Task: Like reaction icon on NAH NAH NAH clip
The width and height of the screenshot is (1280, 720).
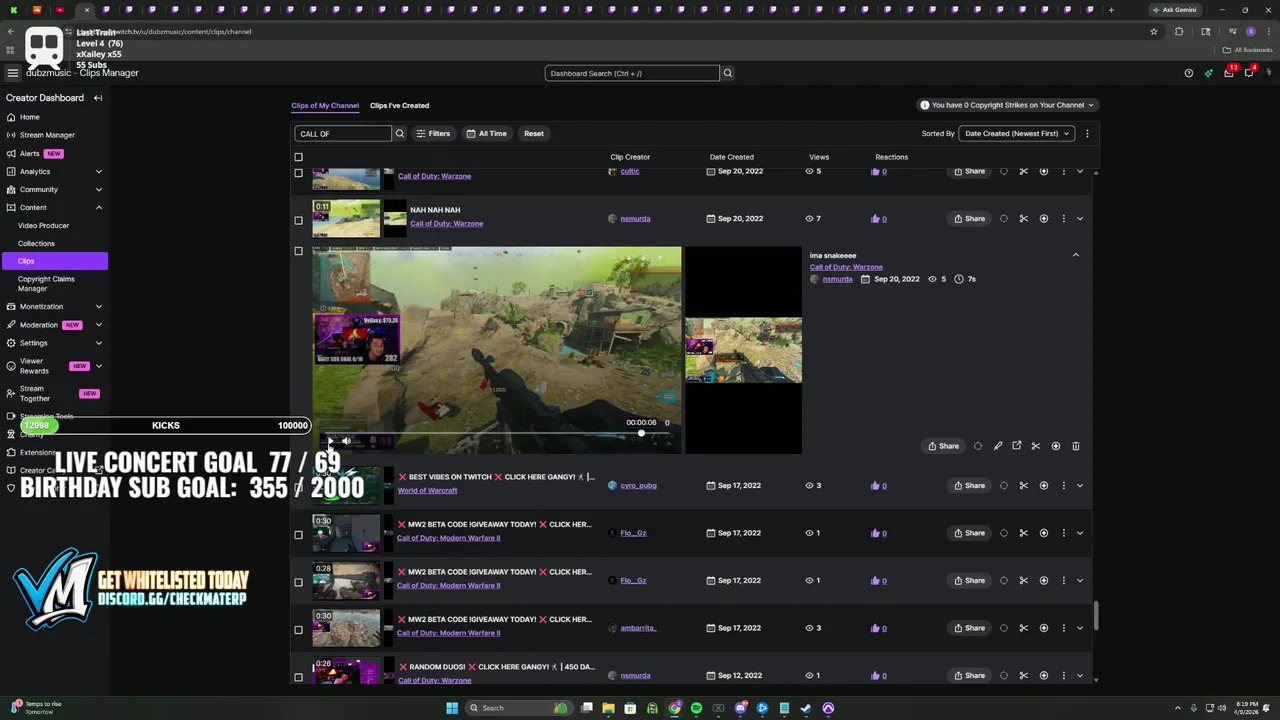Action: point(876,219)
